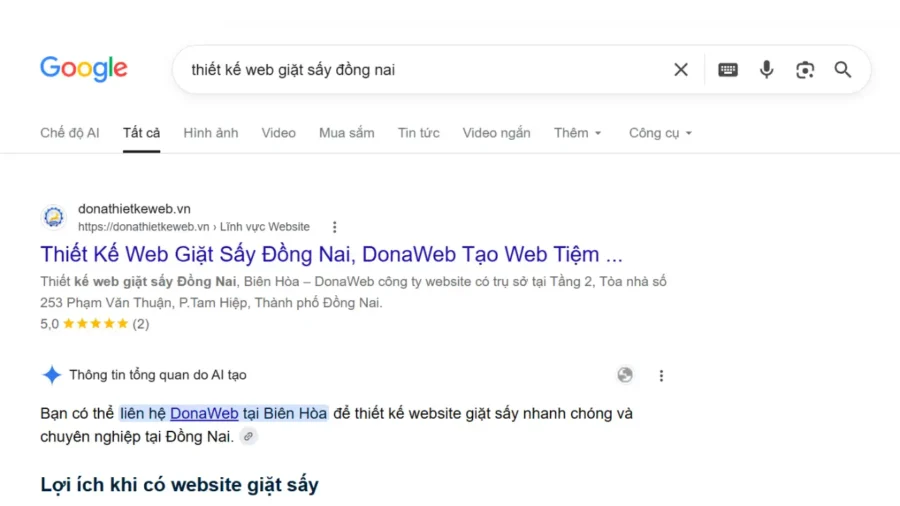Click the Google logo
The image size is (900, 506).
[x=84, y=69]
